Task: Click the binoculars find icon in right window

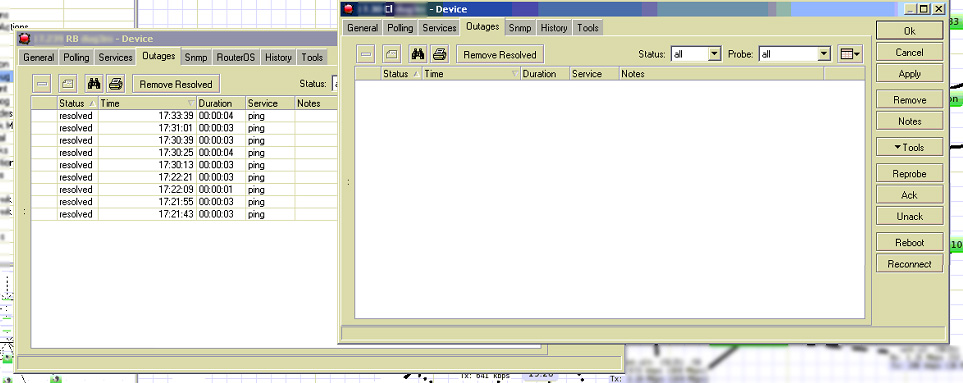Action: point(418,54)
